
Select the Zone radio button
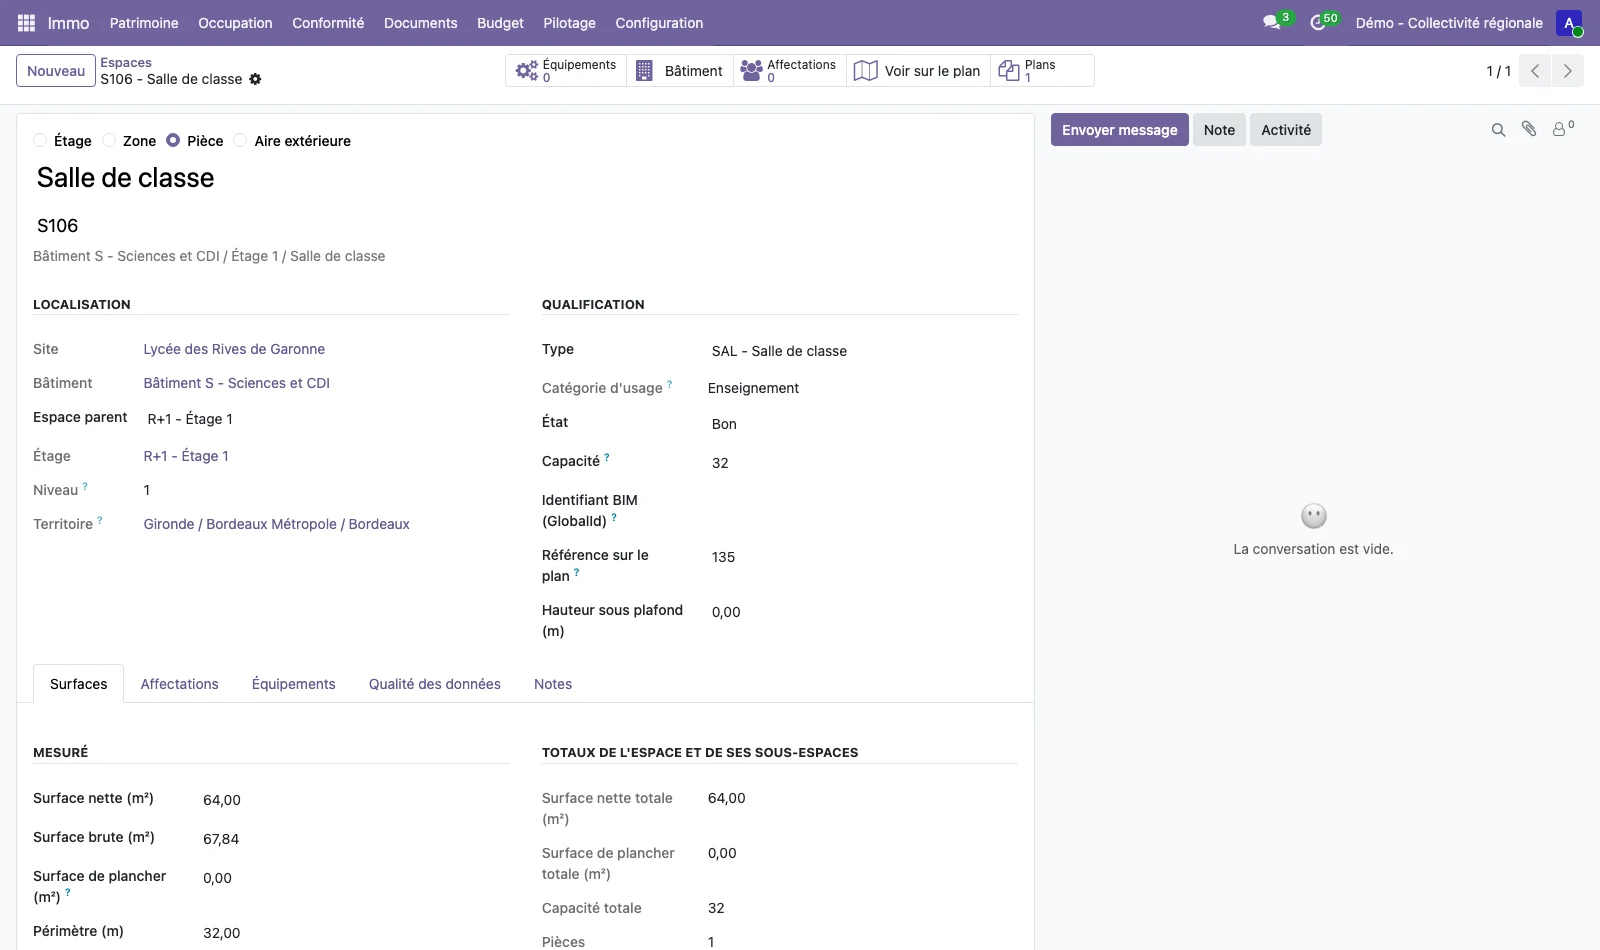109,140
